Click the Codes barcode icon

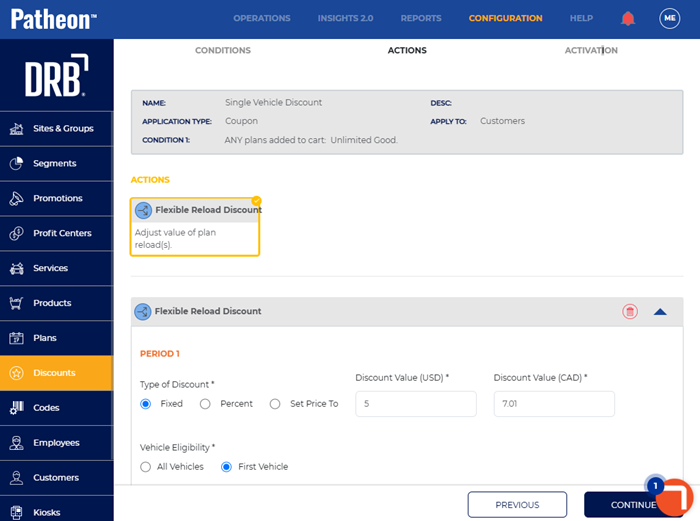tap(17, 408)
